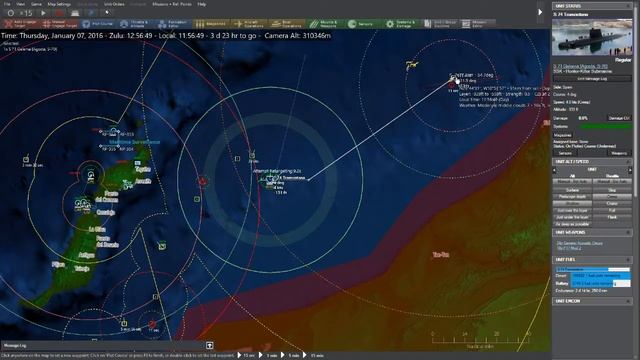Viewport: 640px width, 360px height.
Task: Open the Mounts & Weapons toolbar button
Action: pos(325,24)
